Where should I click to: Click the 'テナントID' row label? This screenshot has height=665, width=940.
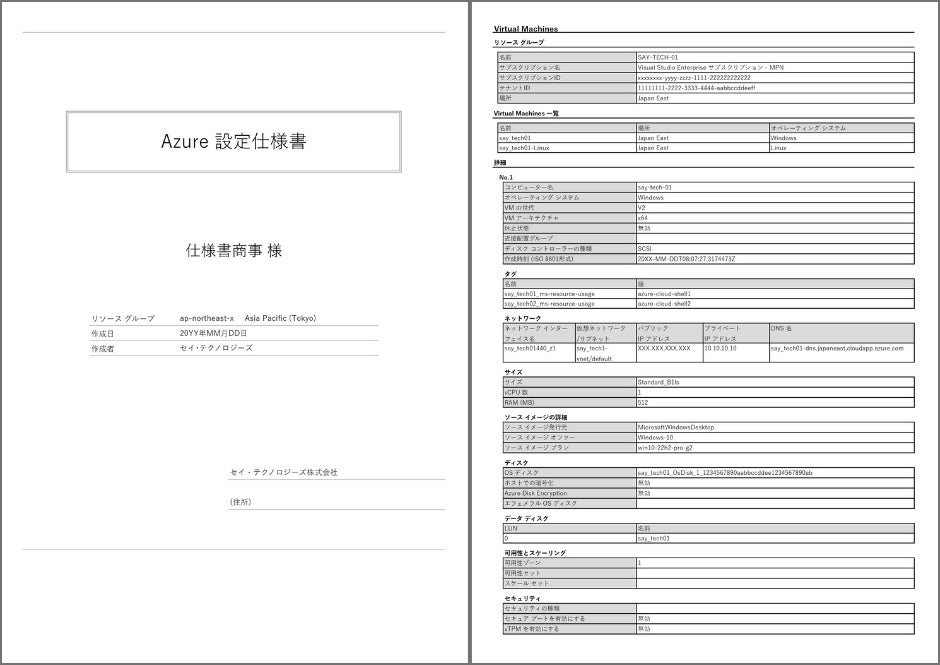pos(515,88)
